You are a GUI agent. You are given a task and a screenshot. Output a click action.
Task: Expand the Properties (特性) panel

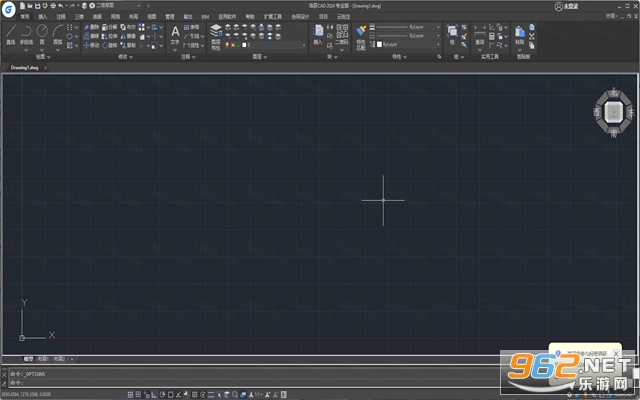[x=400, y=57]
